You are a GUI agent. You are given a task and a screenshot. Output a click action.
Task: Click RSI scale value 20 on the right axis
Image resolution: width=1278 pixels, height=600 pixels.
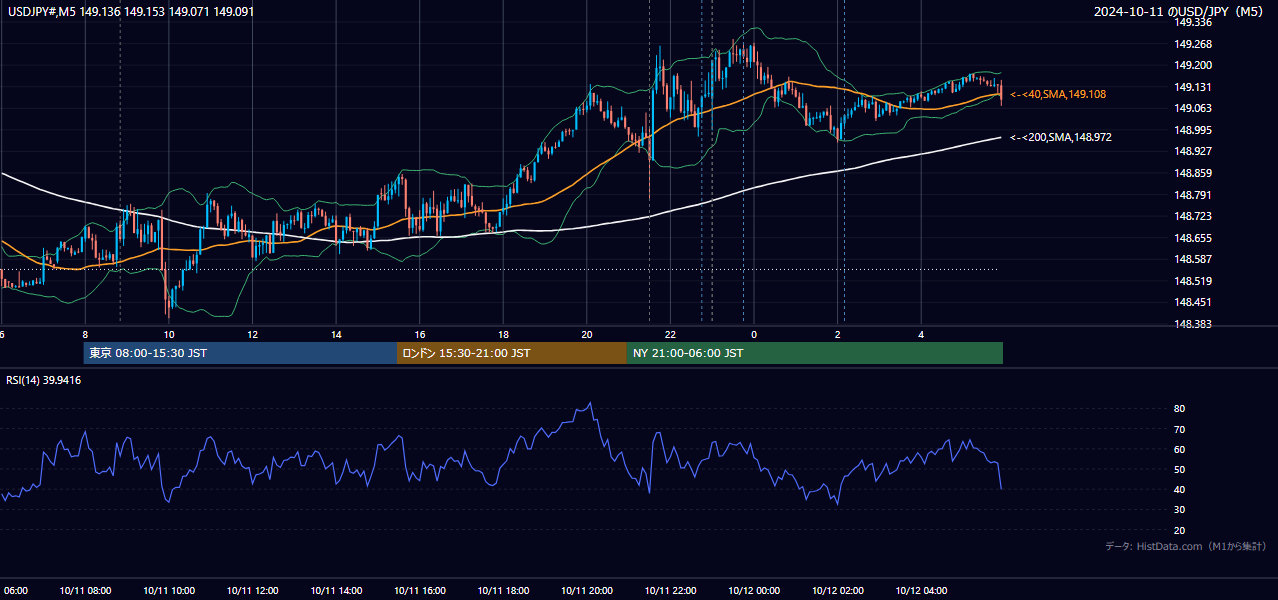1180,530
